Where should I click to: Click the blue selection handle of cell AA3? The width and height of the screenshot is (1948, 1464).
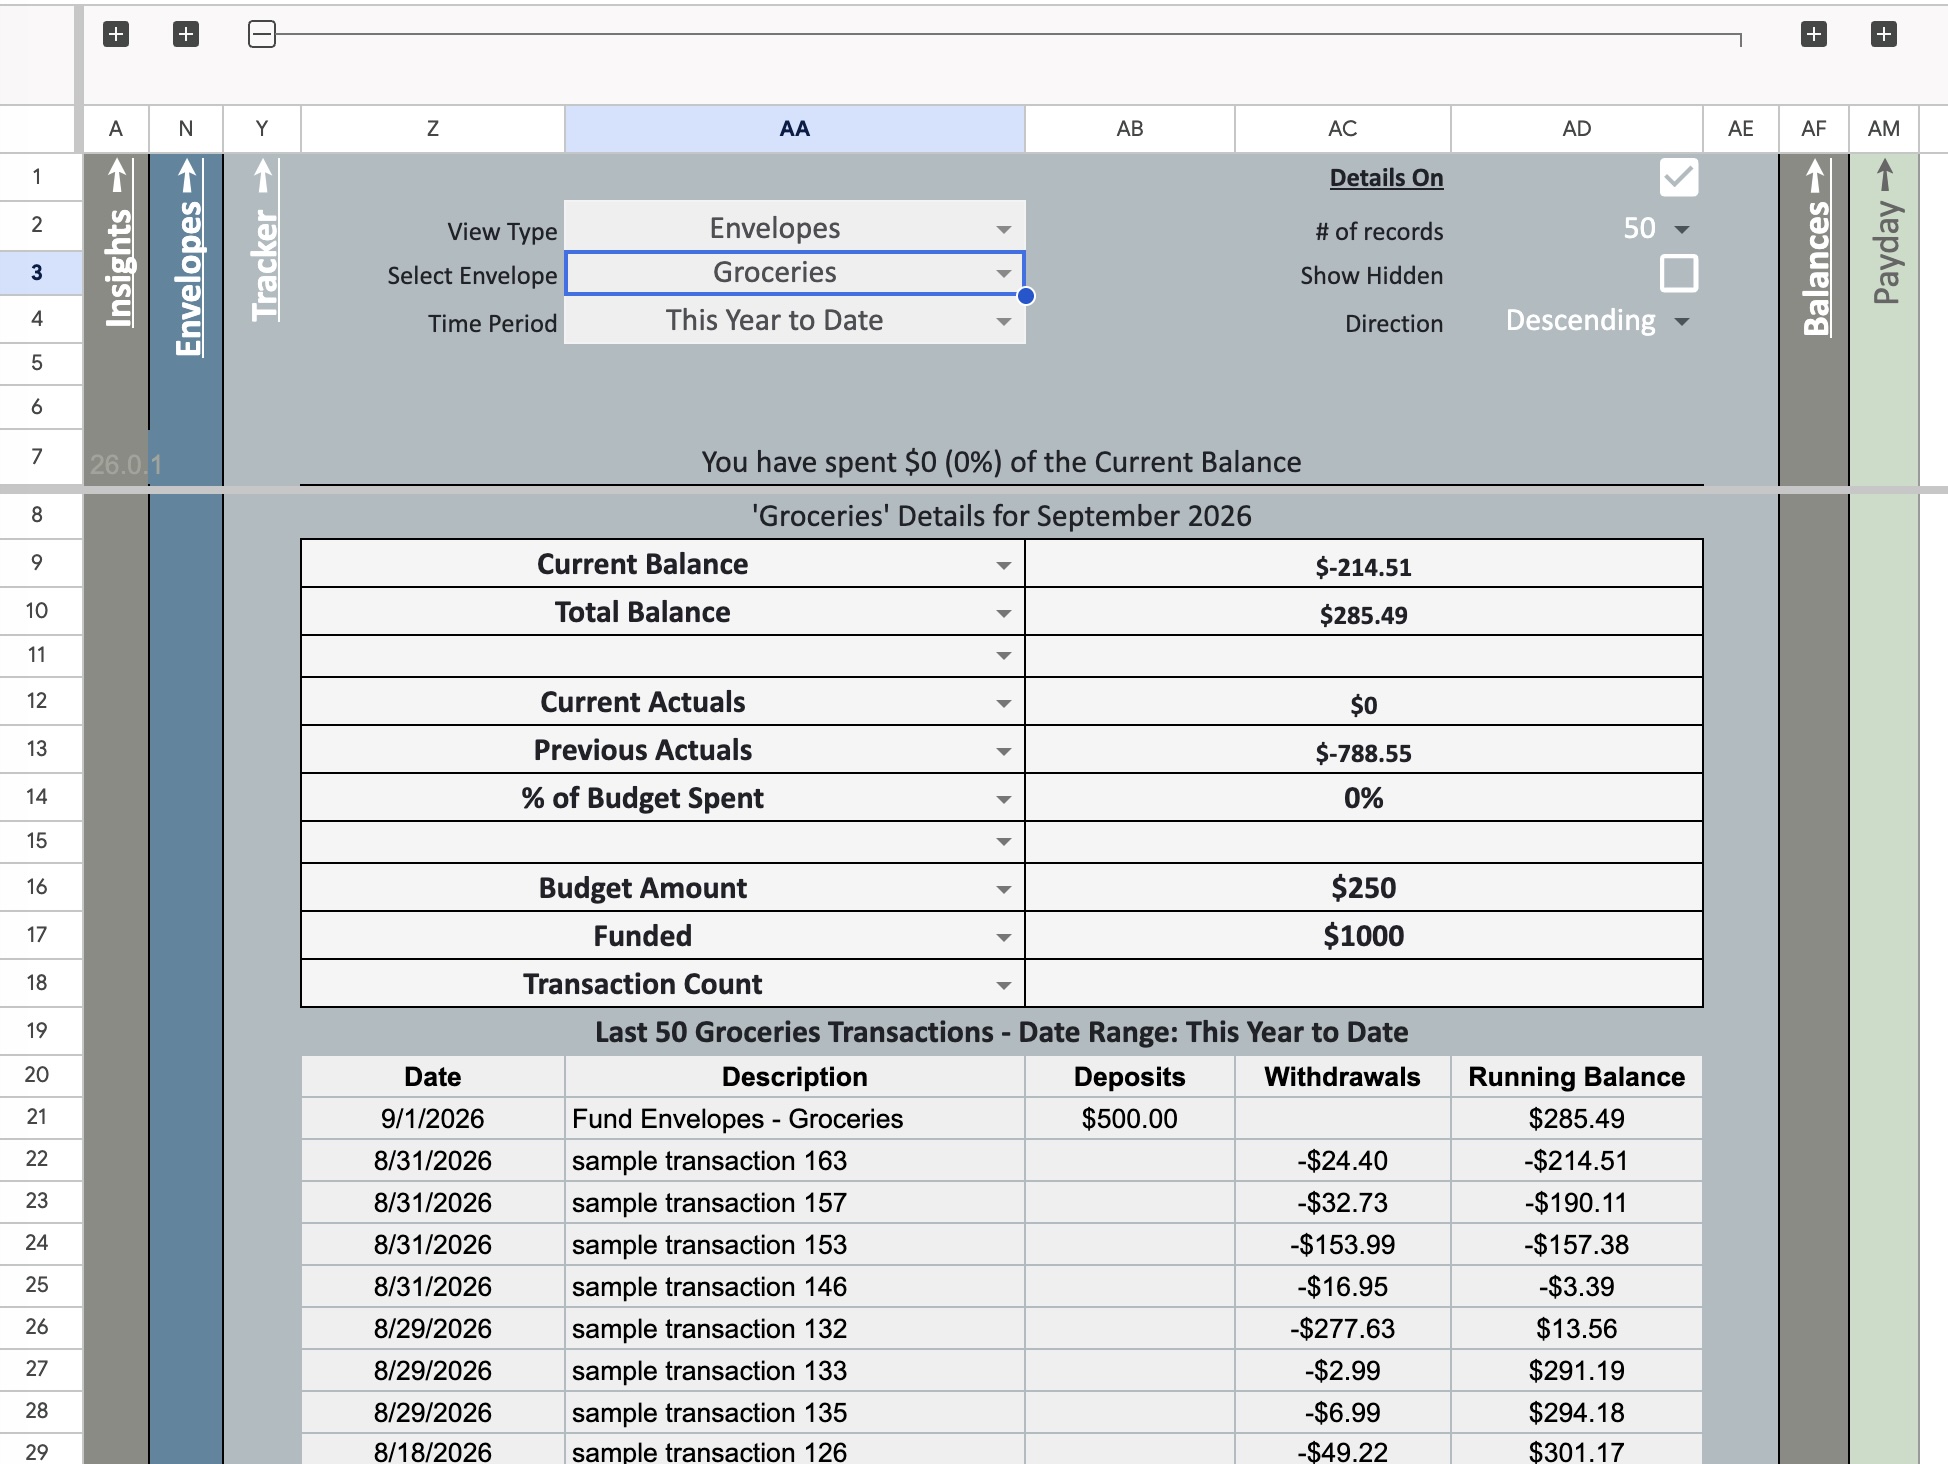1026,296
